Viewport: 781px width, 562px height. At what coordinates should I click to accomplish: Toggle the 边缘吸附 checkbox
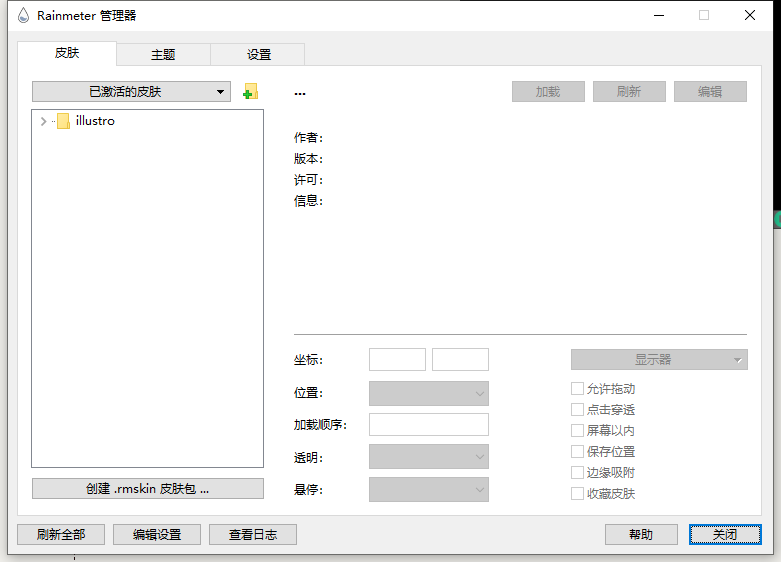pos(577,472)
